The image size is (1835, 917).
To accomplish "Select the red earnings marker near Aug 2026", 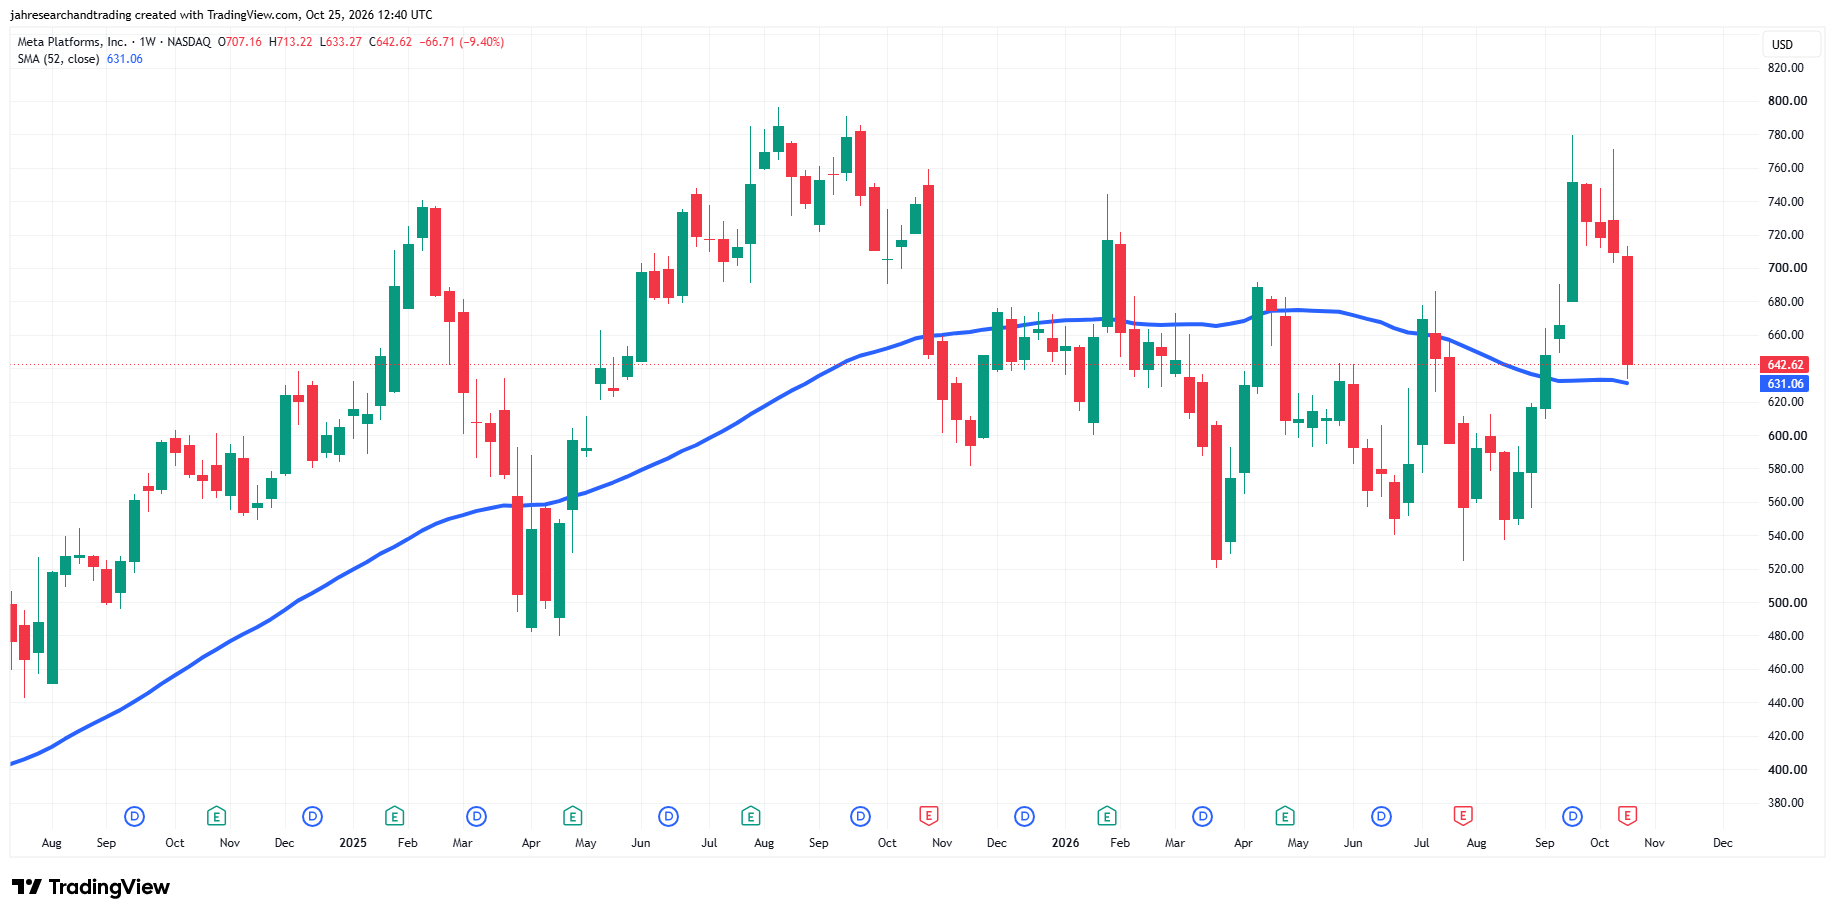I will pyautogui.click(x=1462, y=816).
